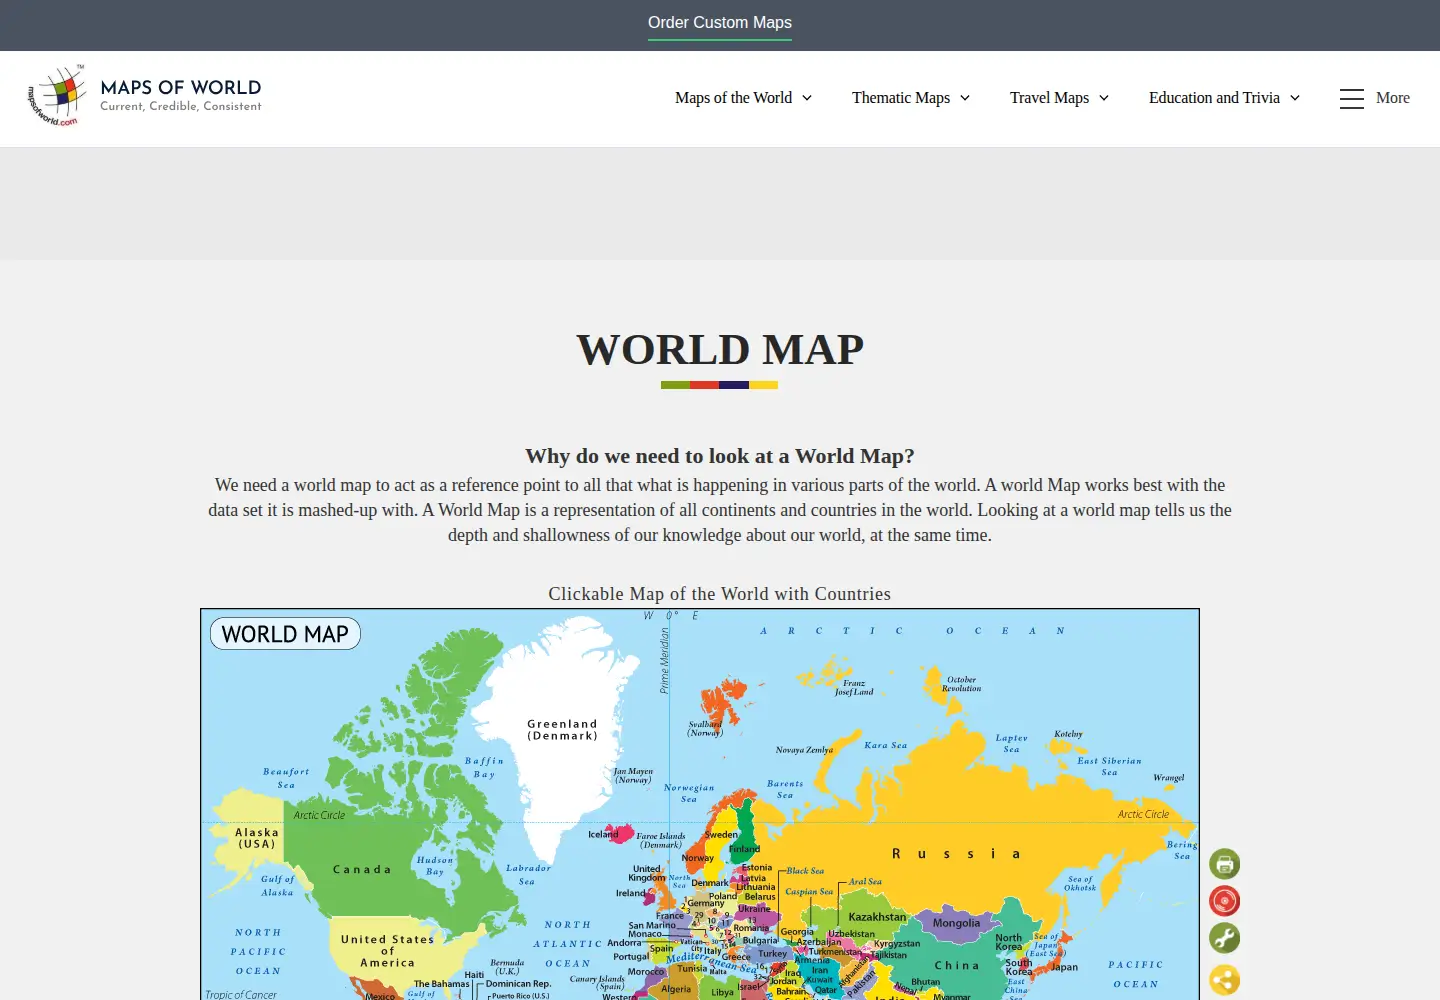The image size is (1440, 1000).
Task: Click the Arctic Ocean label on map
Action: pyautogui.click(x=912, y=631)
